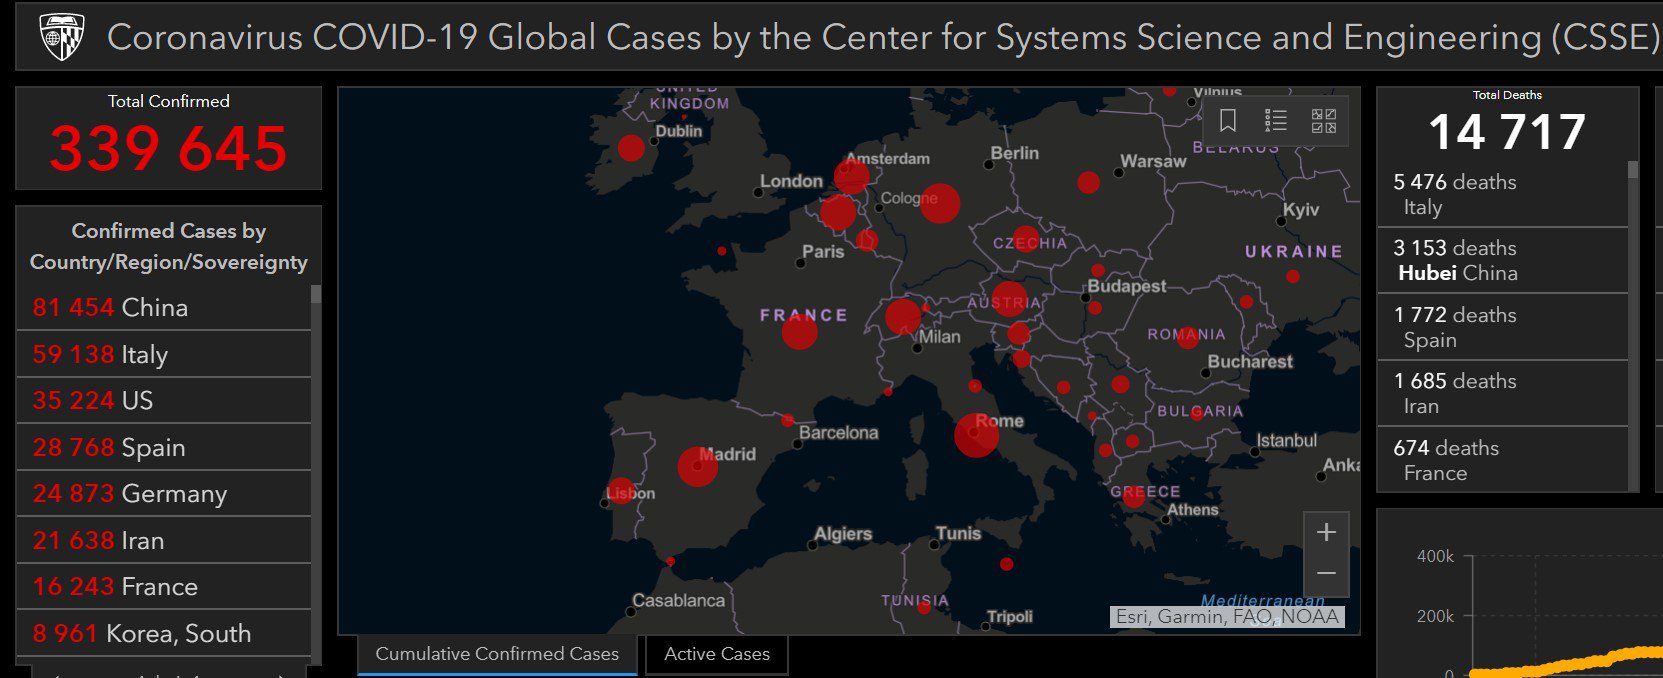Select Italy with 59 138 cases
Viewport: 1663px width, 678px height.
coord(164,354)
